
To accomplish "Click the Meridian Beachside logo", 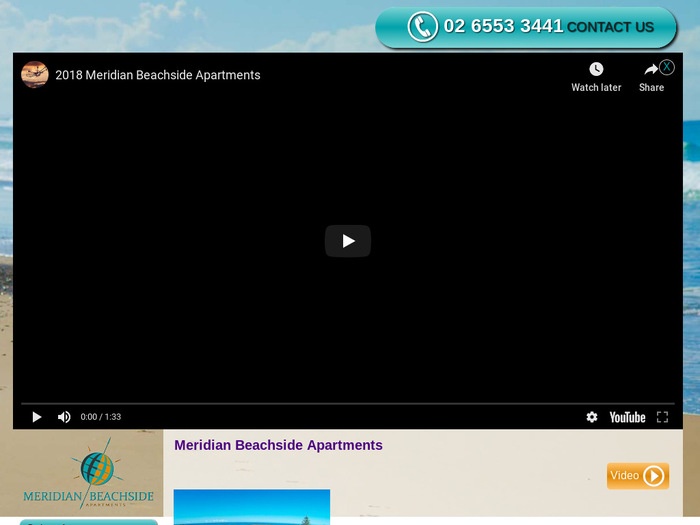I will pyautogui.click(x=88, y=473).
